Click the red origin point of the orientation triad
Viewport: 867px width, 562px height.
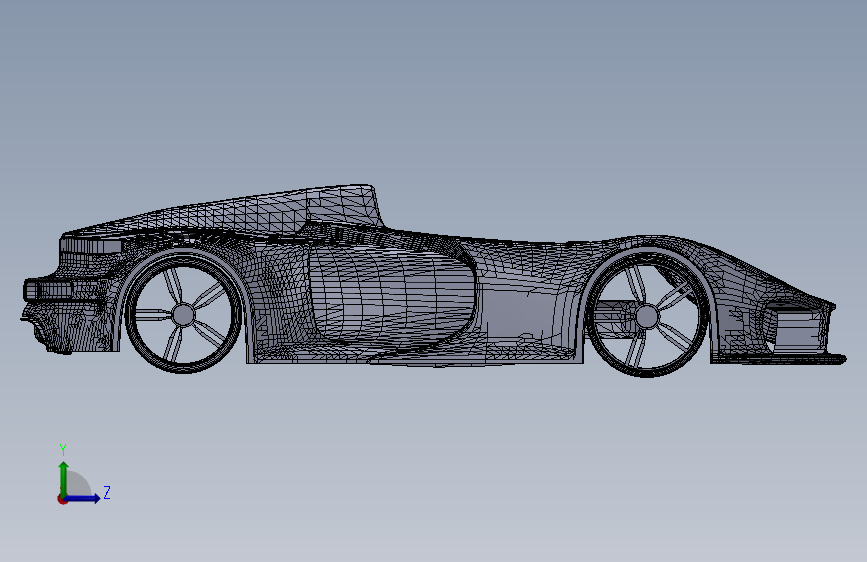[x=62, y=499]
